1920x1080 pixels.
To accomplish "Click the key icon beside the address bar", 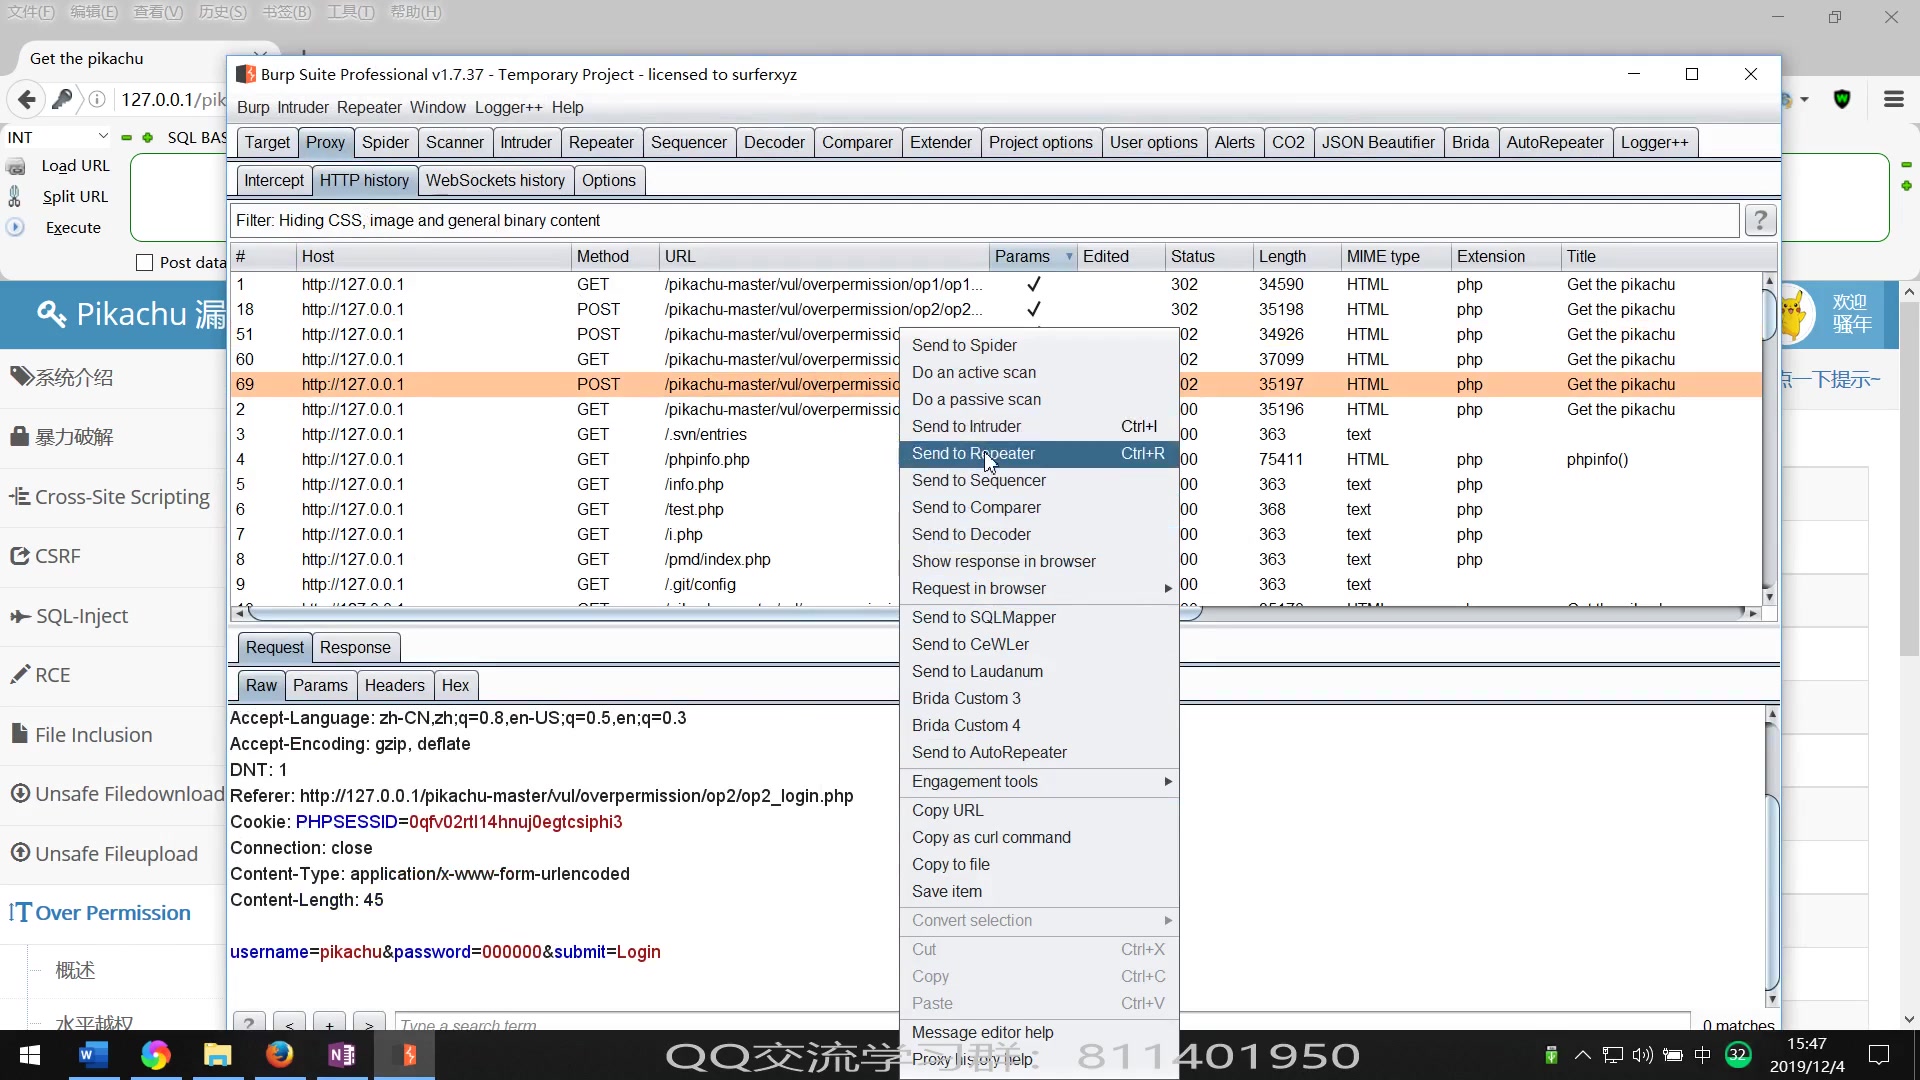I will [x=62, y=99].
